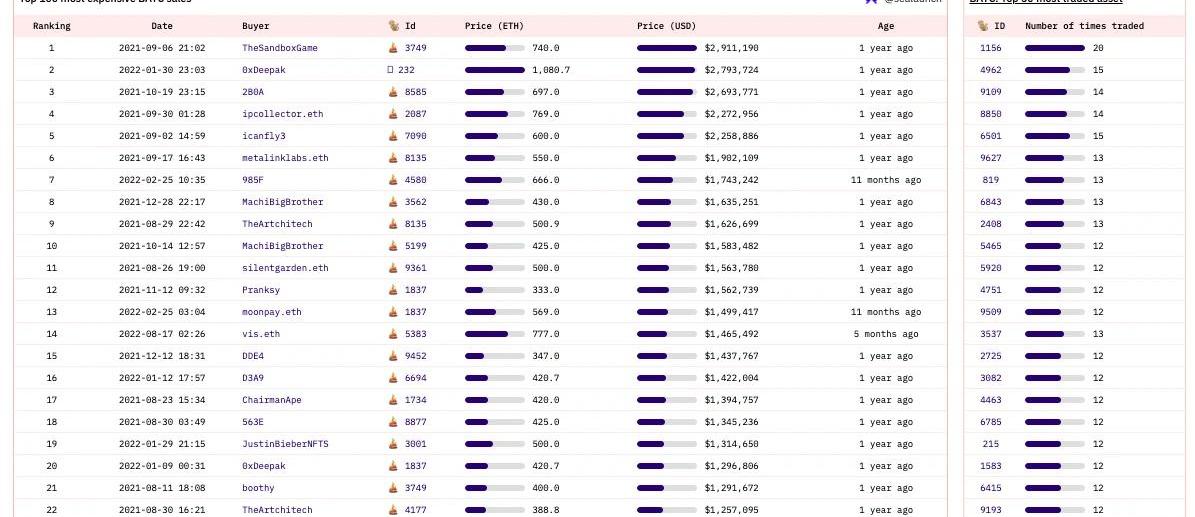Image resolution: width=1195 pixels, height=517 pixels.
Task: Click the ape icon beside Id 8877
Action: [393, 422]
